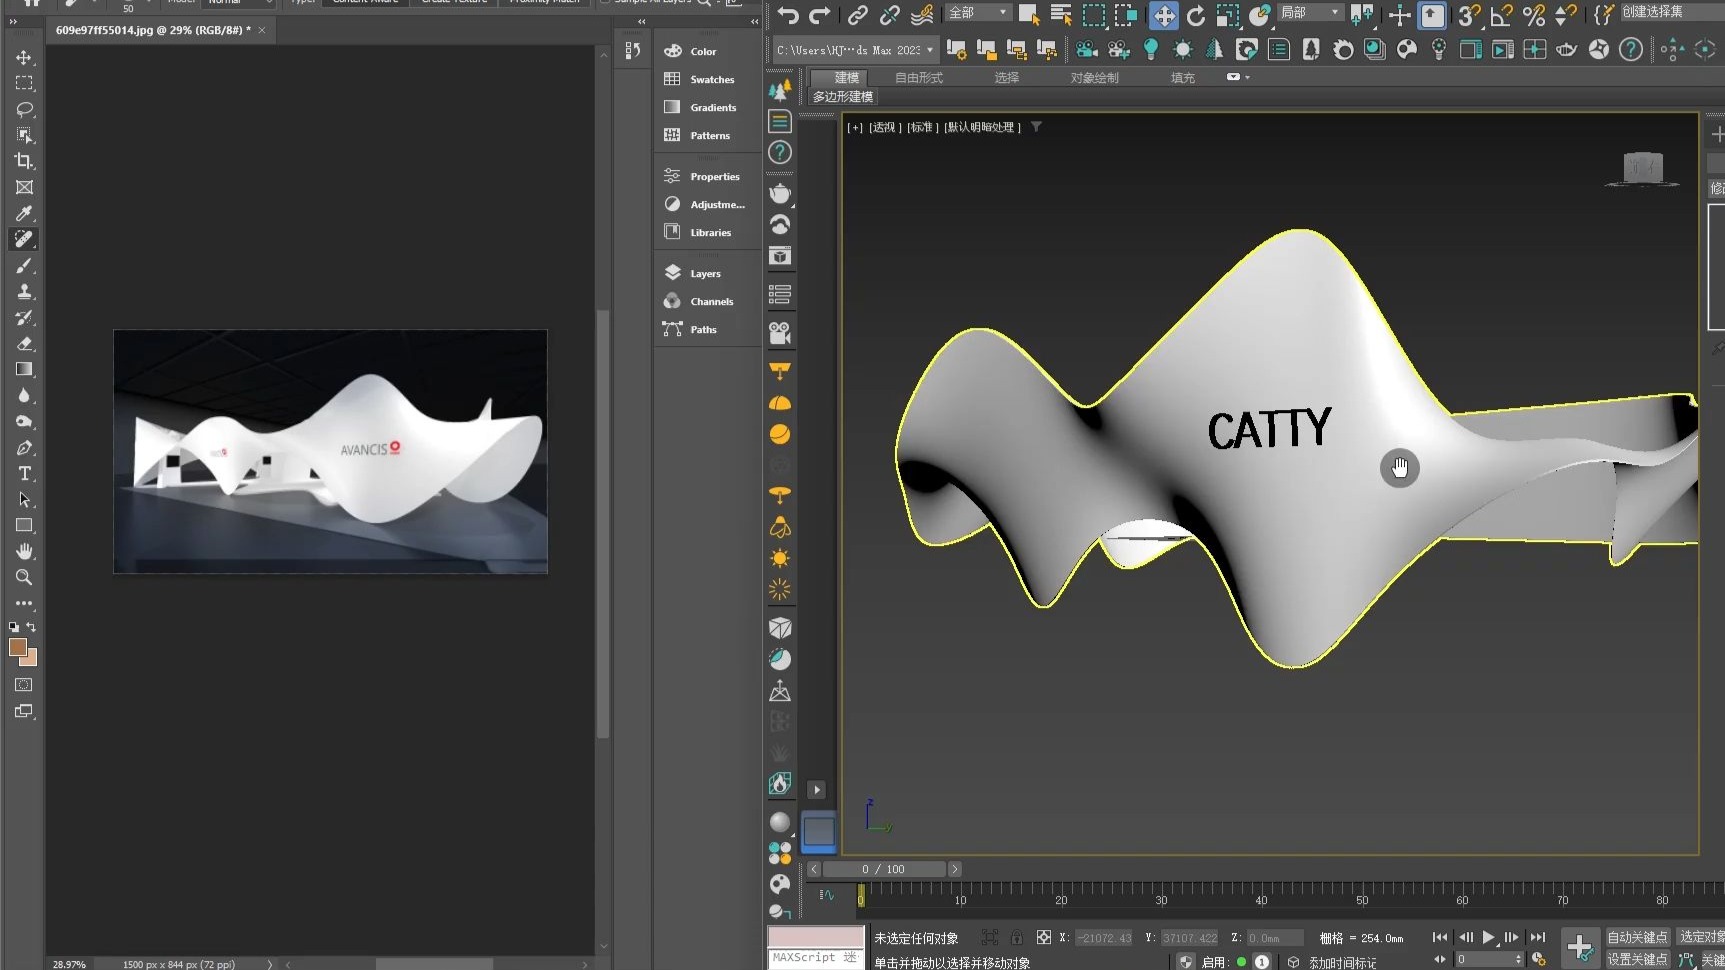The image size is (1725, 970).
Task: Activate Select and Rotate tool
Action: tap(1196, 15)
